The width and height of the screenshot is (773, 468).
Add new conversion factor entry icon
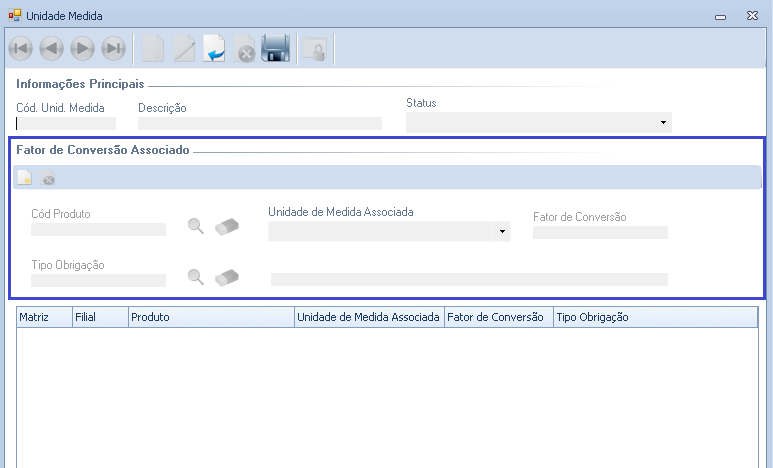point(25,178)
